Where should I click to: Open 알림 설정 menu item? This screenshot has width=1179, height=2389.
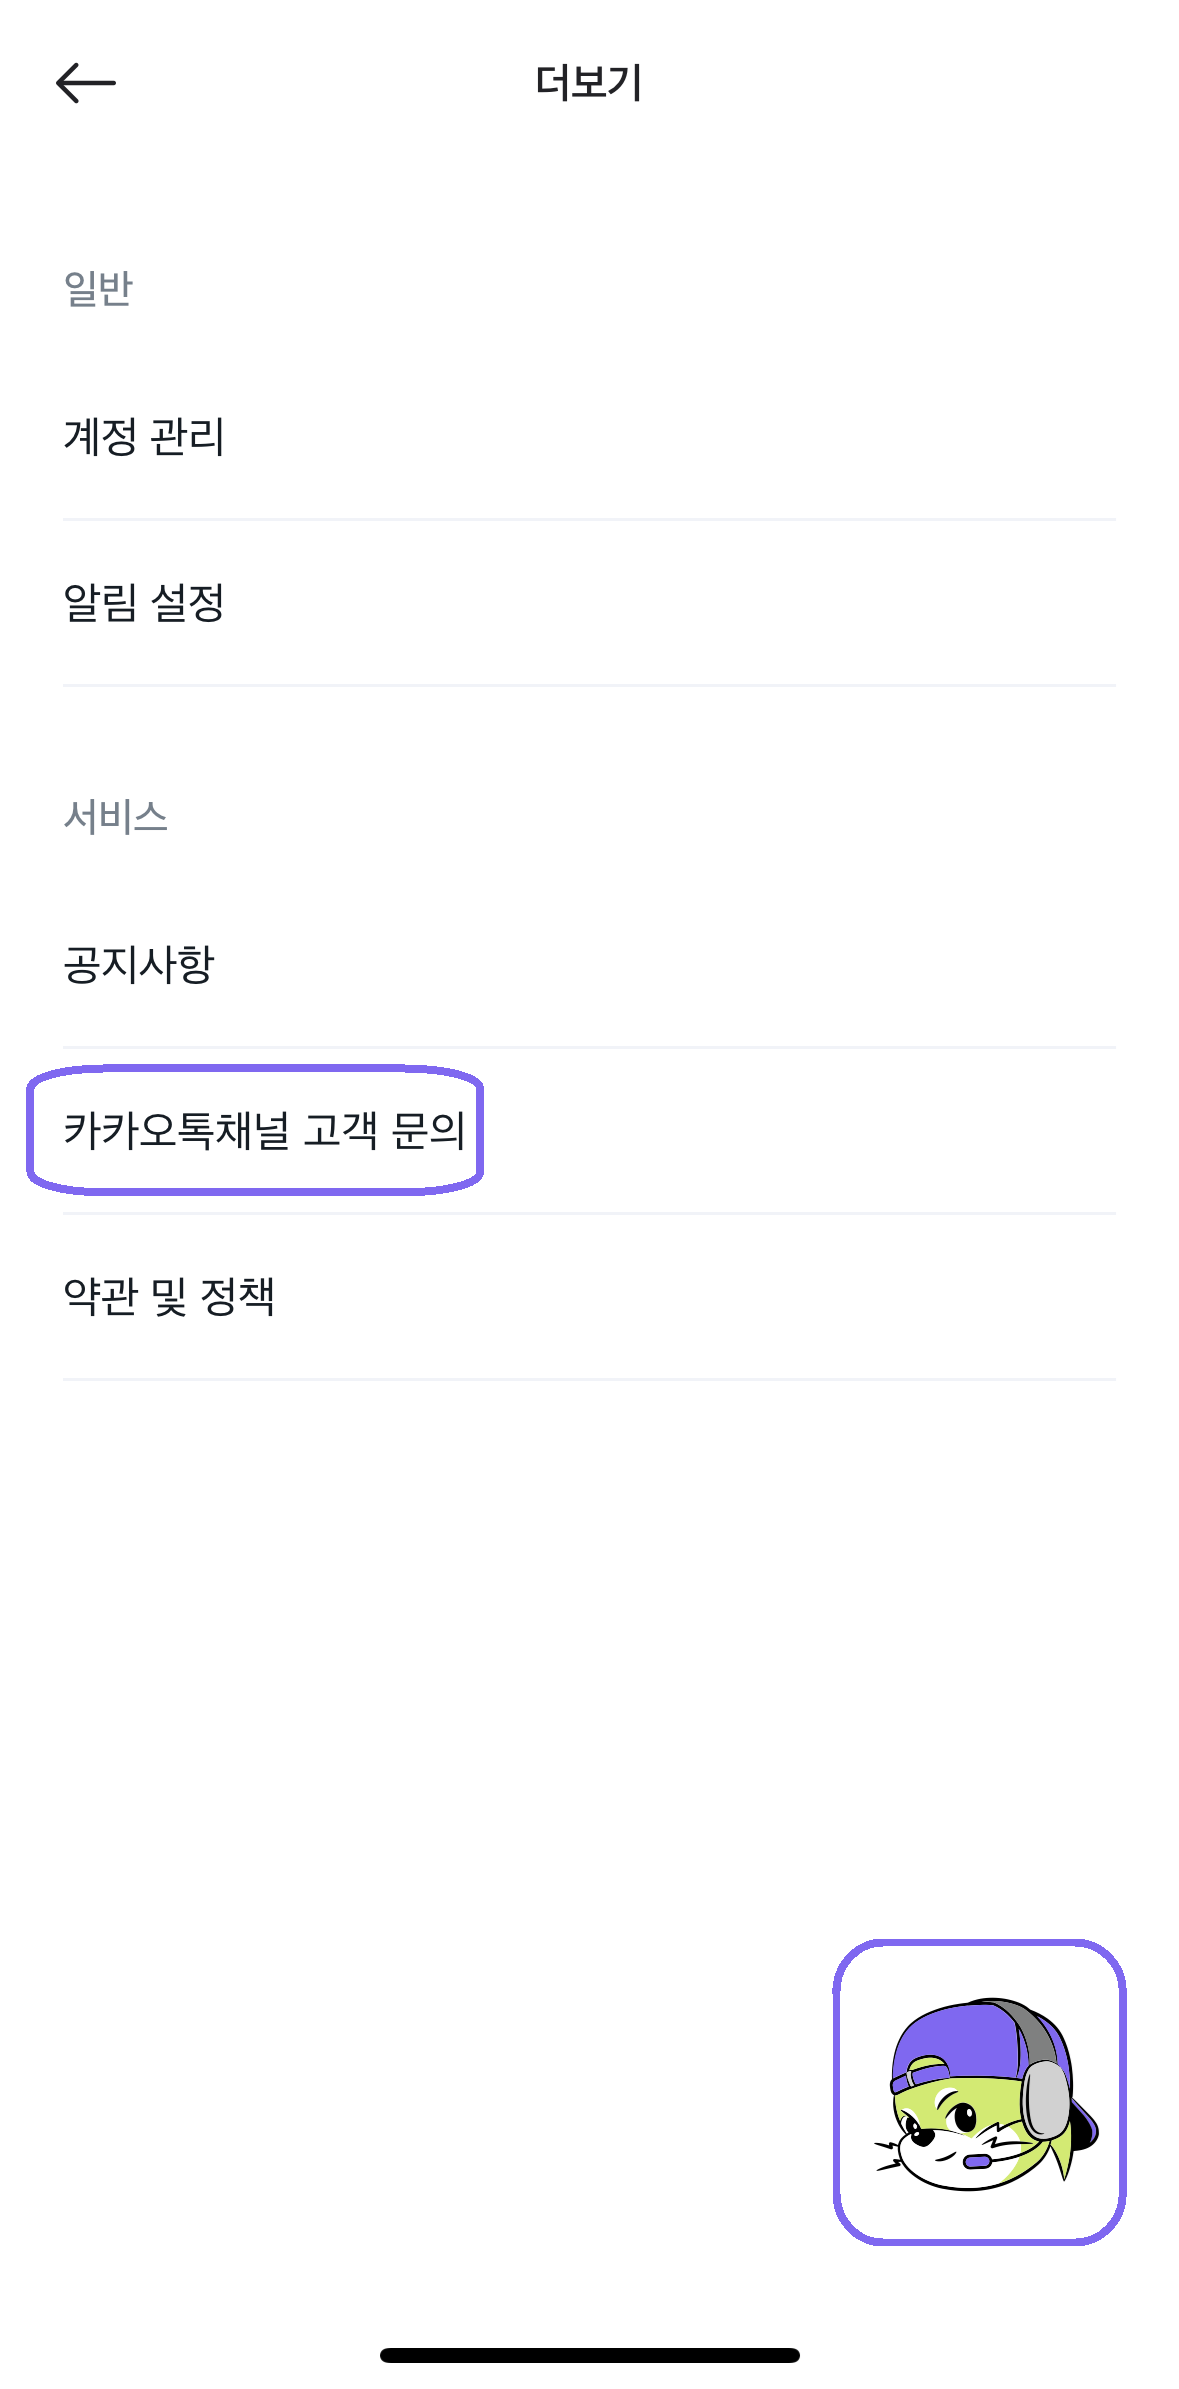pyautogui.click(x=589, y=603)
